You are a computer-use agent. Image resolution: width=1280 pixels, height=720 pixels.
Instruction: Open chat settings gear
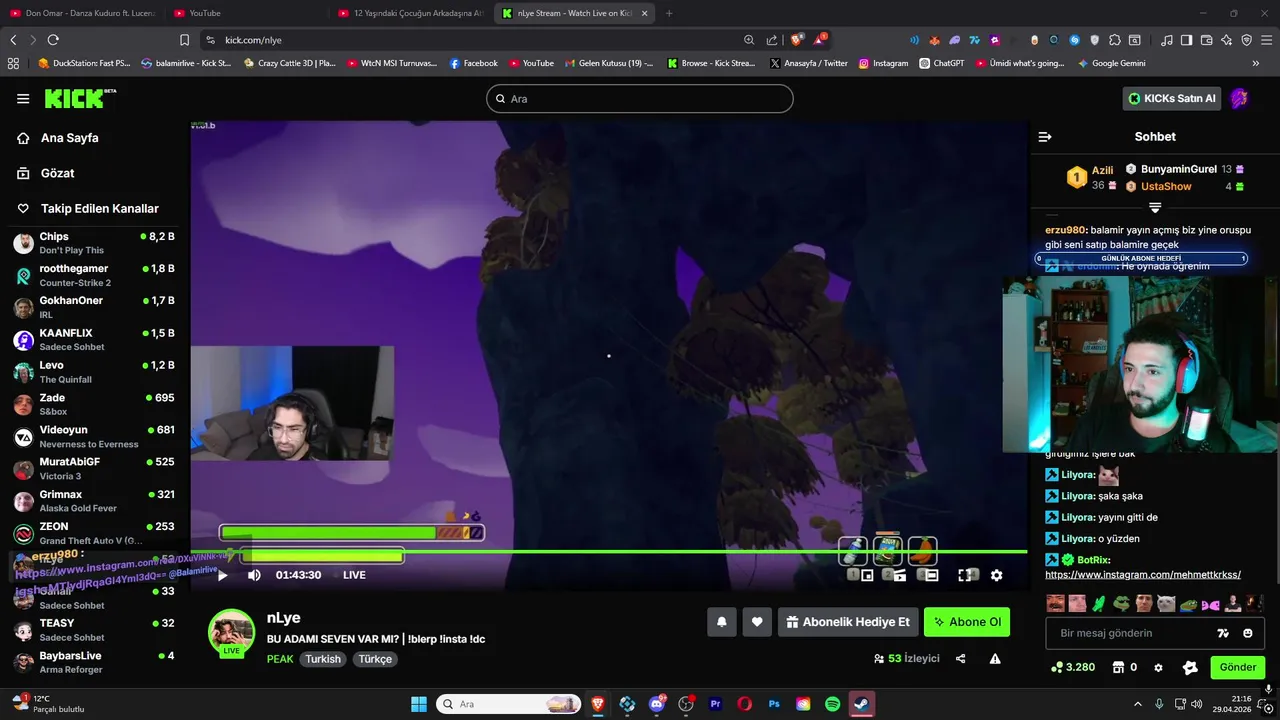click(x=1158, y=667)
